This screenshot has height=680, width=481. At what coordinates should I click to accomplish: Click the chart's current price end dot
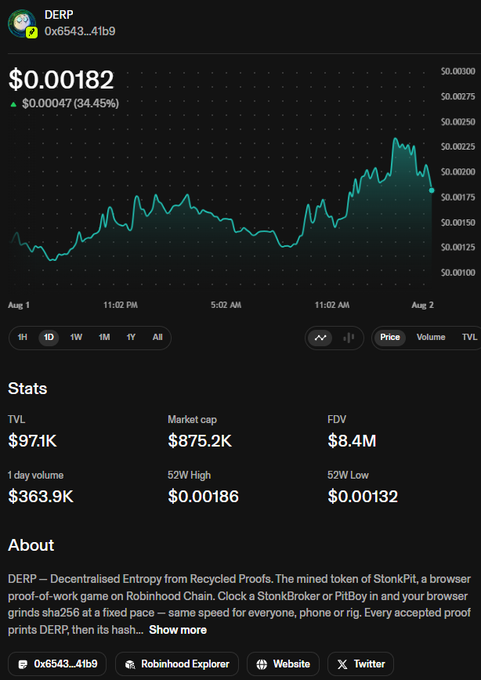coord(432,190)
